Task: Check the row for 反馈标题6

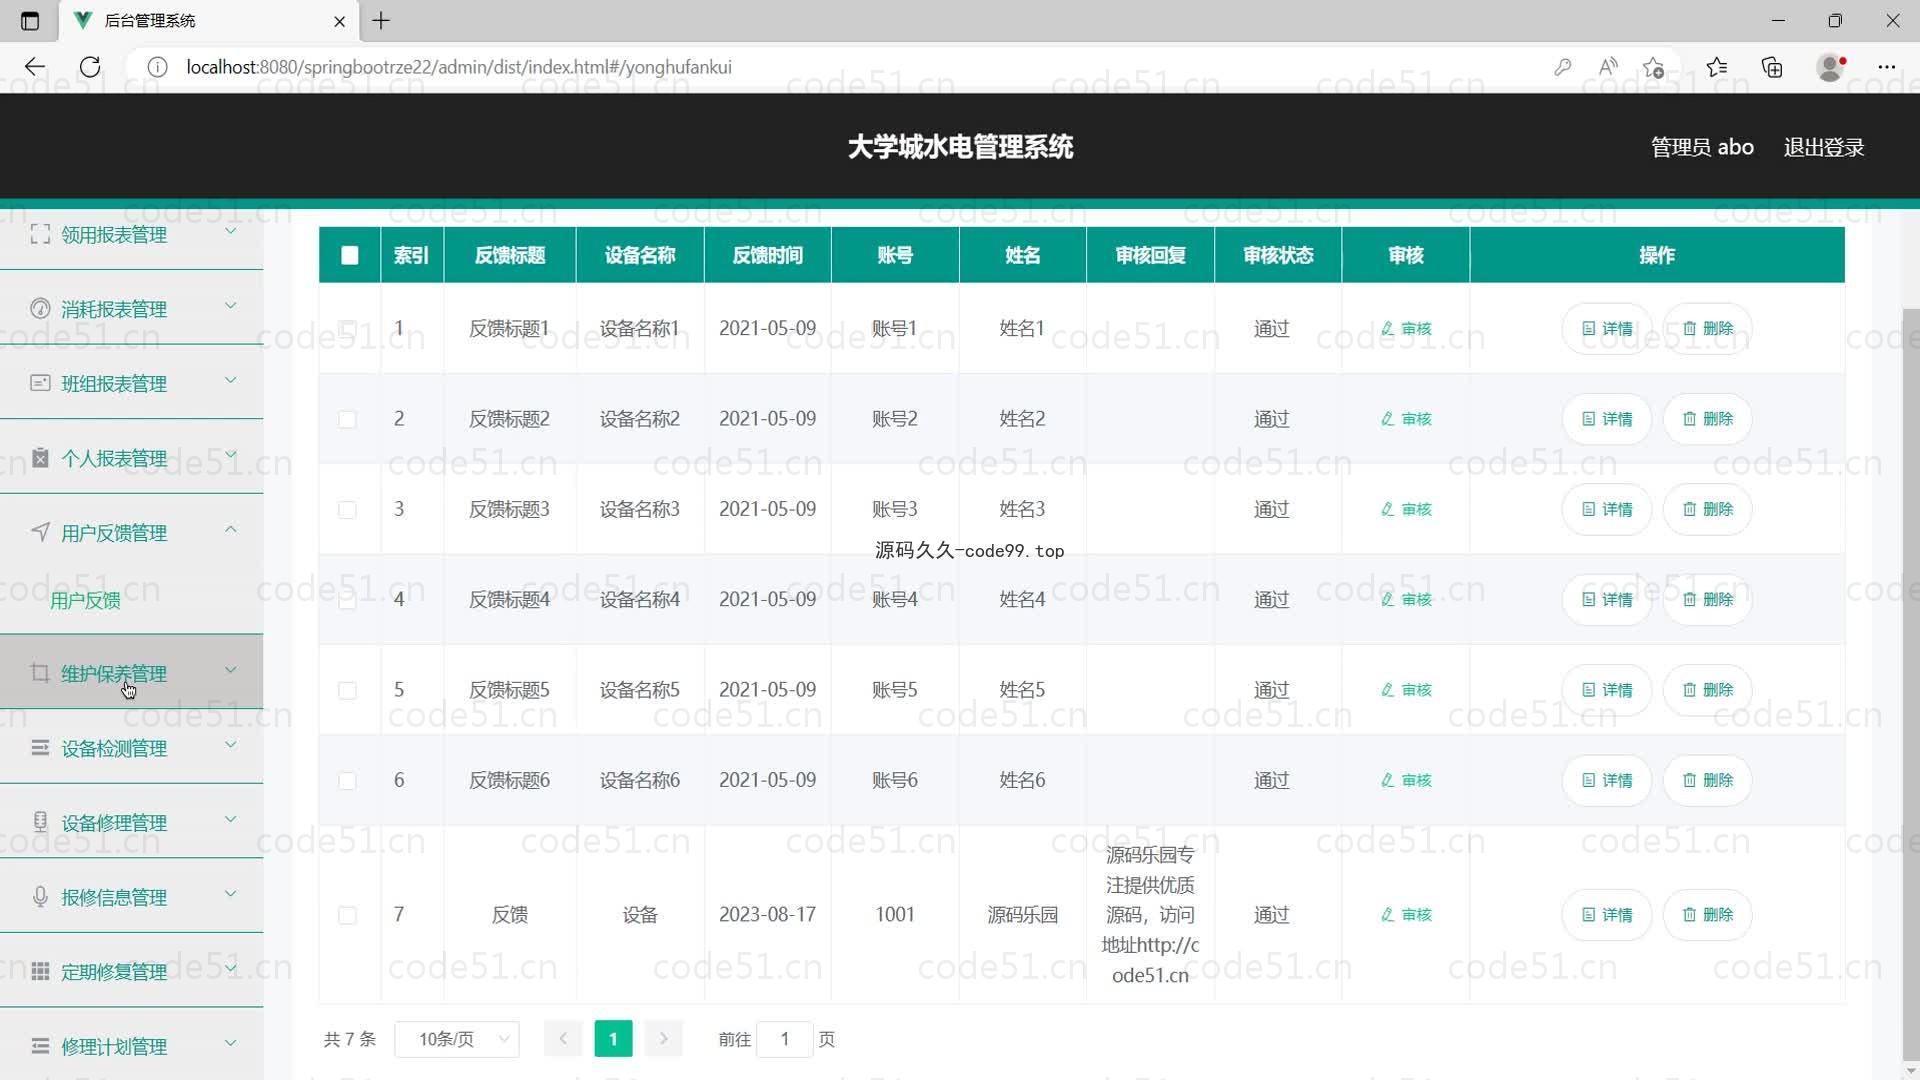Action: tap(347, 781)
